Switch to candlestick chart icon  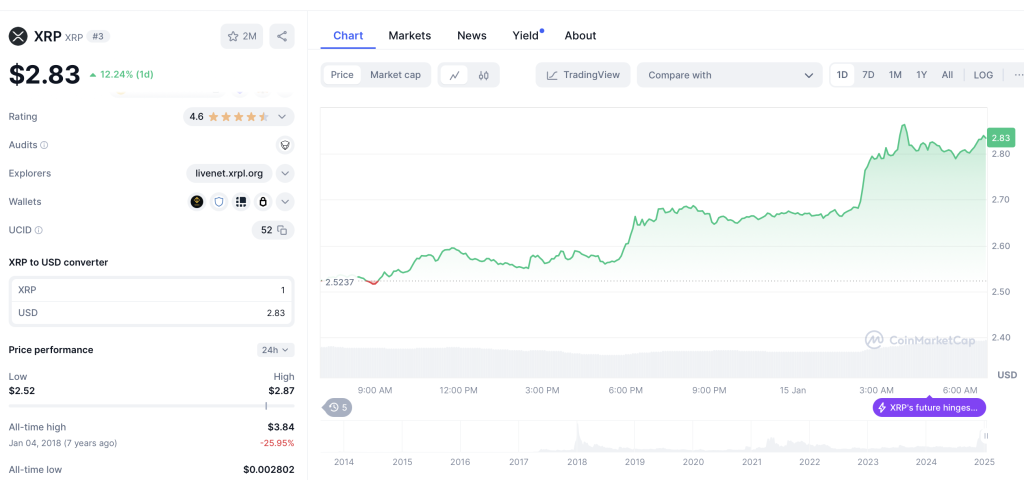pos(483,75)
